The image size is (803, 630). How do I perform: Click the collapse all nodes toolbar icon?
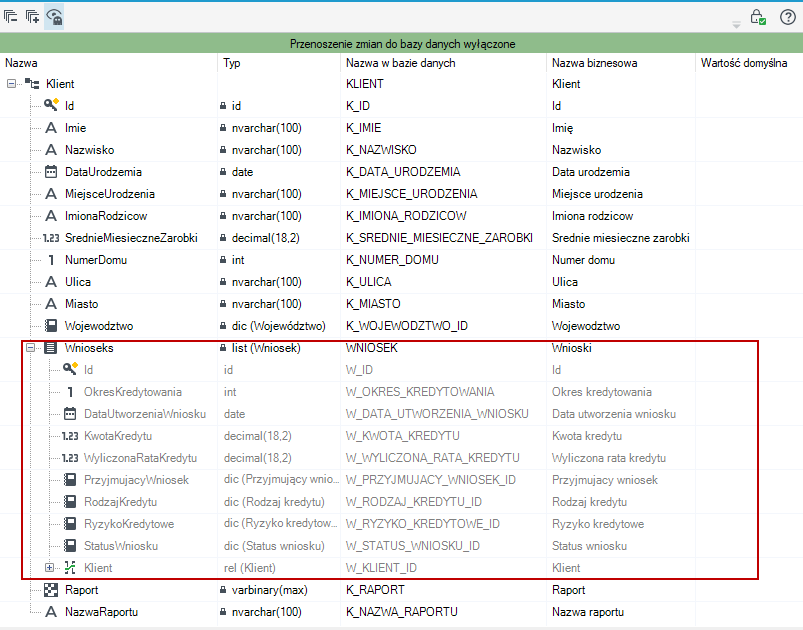tap(11, 16)
